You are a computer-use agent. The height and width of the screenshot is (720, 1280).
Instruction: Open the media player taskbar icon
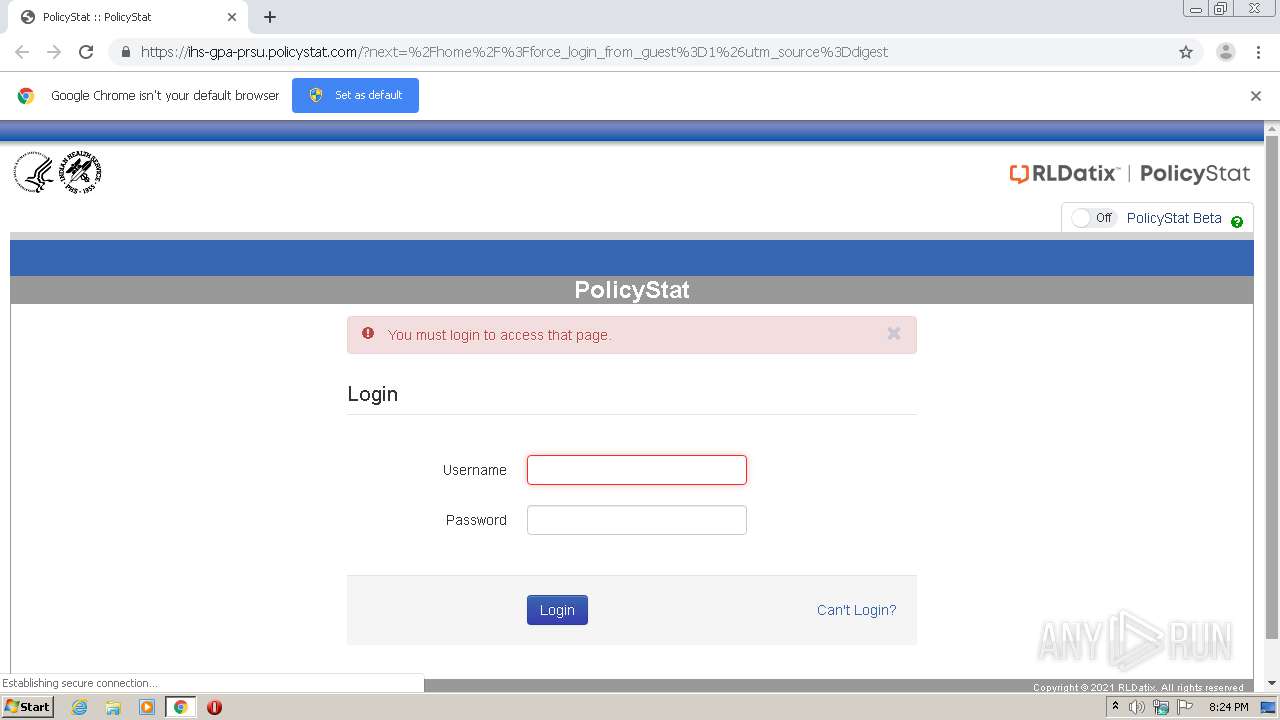147,707
